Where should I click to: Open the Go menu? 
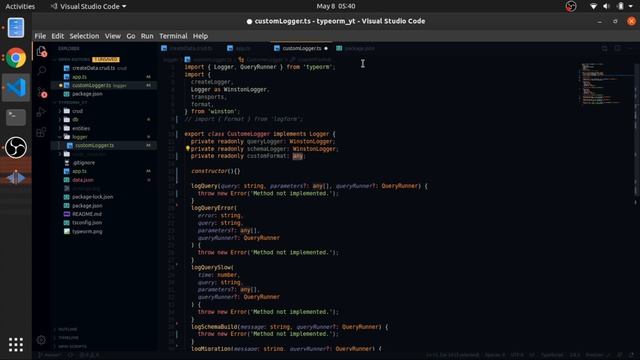[x=131, y=36]
